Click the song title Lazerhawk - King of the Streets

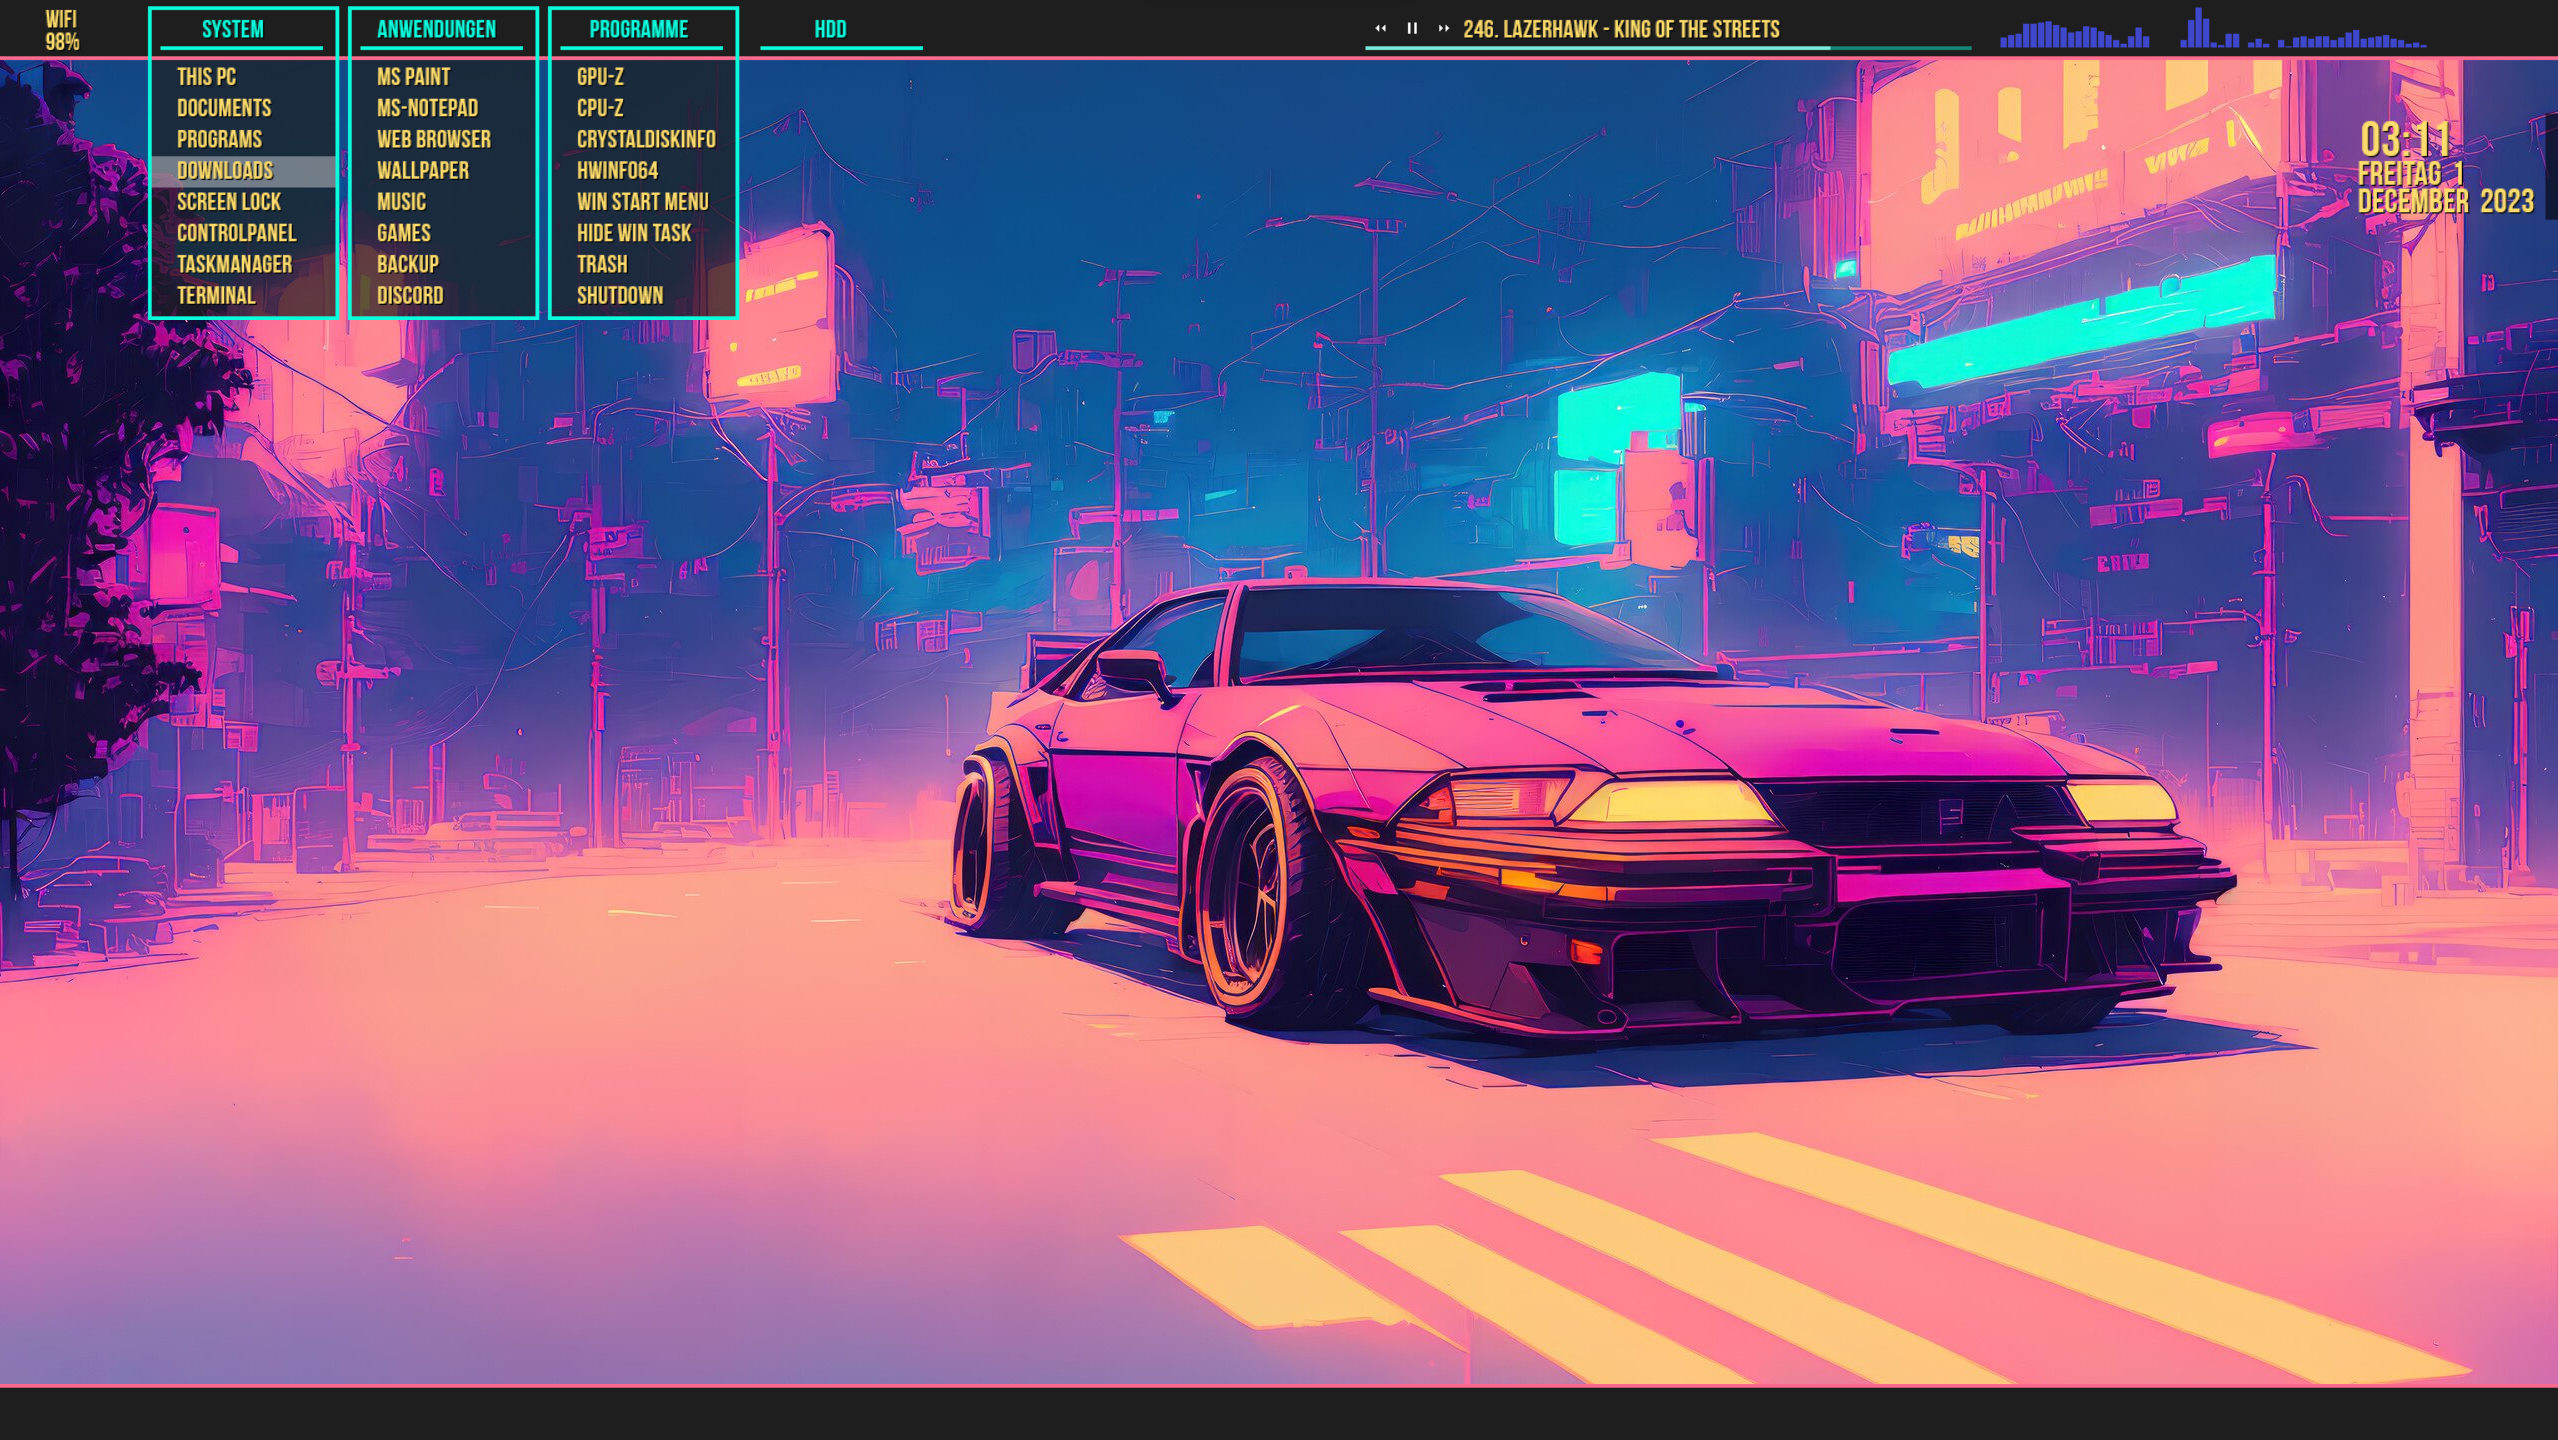point(1621,29)
